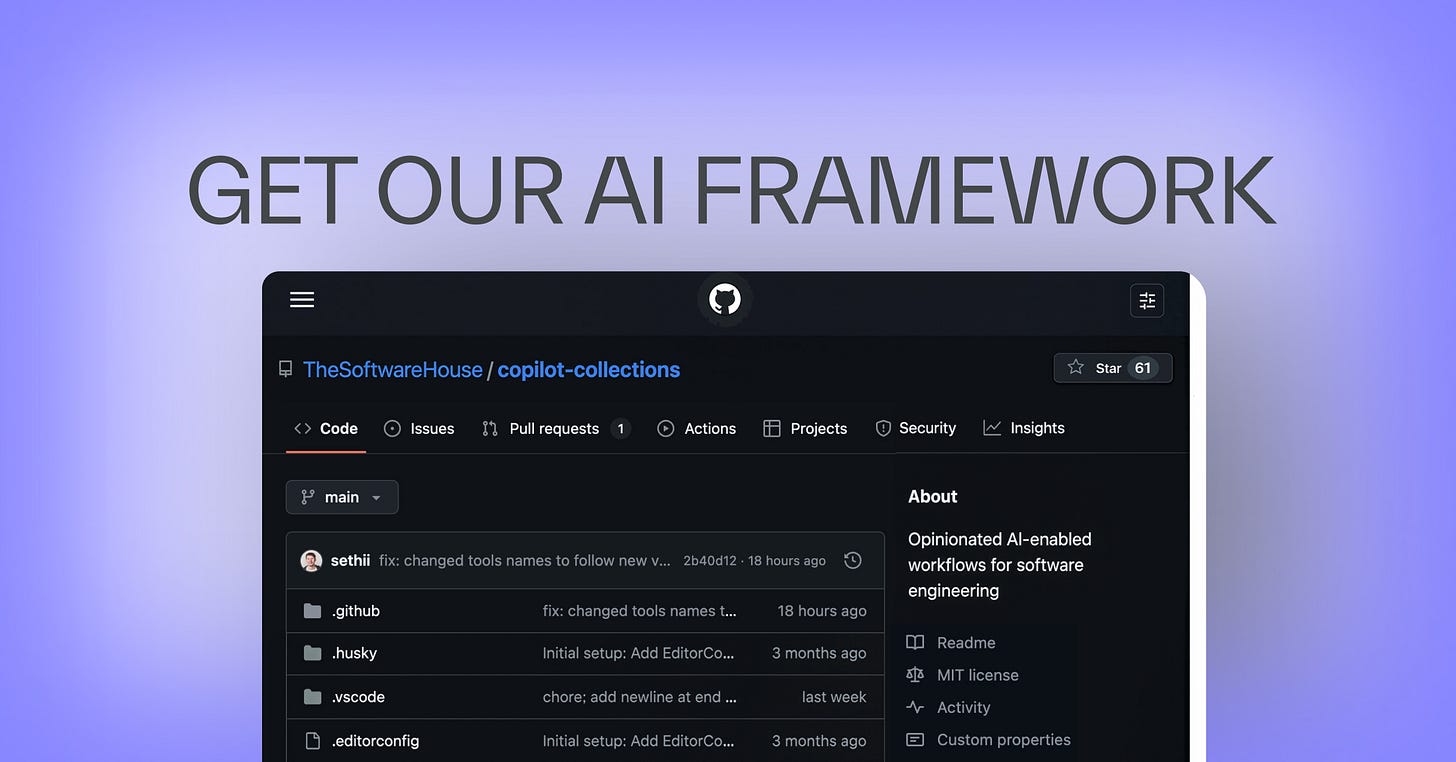
Task: Open the Projects tab
Action: pyautogui.click(x=805, y=428)
